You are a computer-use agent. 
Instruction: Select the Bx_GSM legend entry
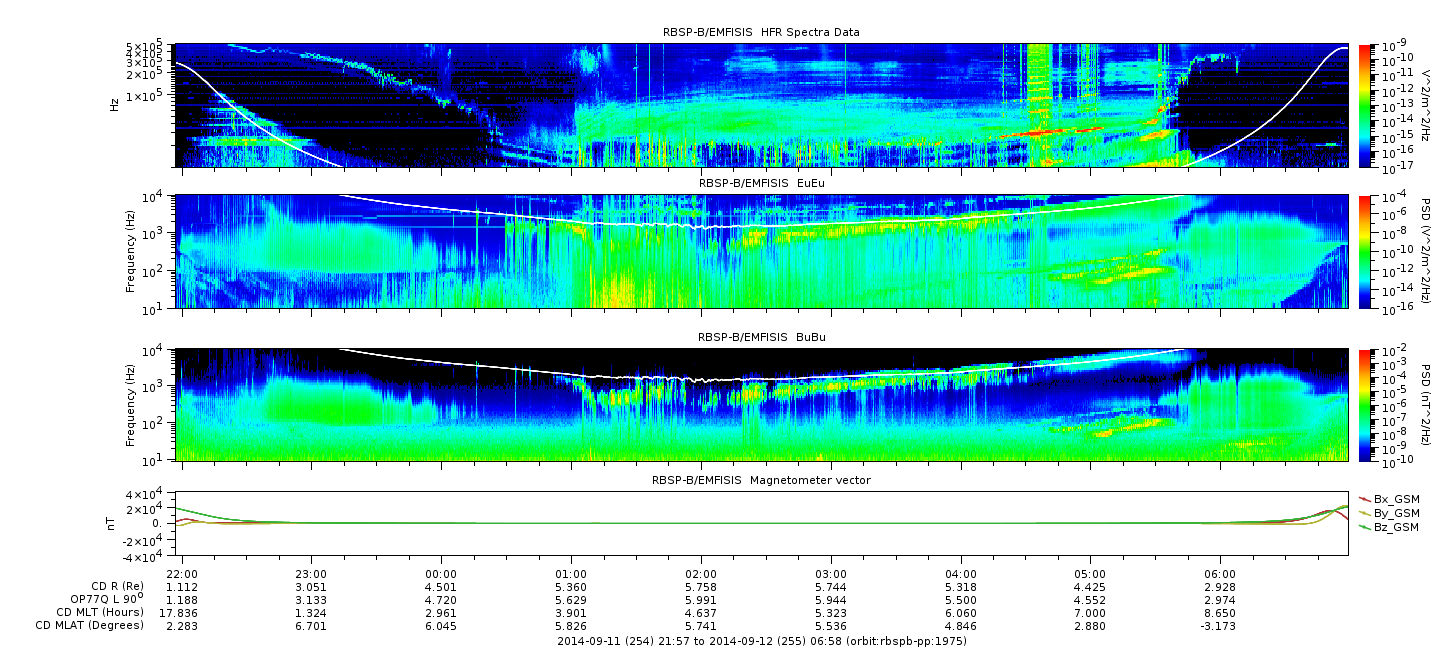1395,499
